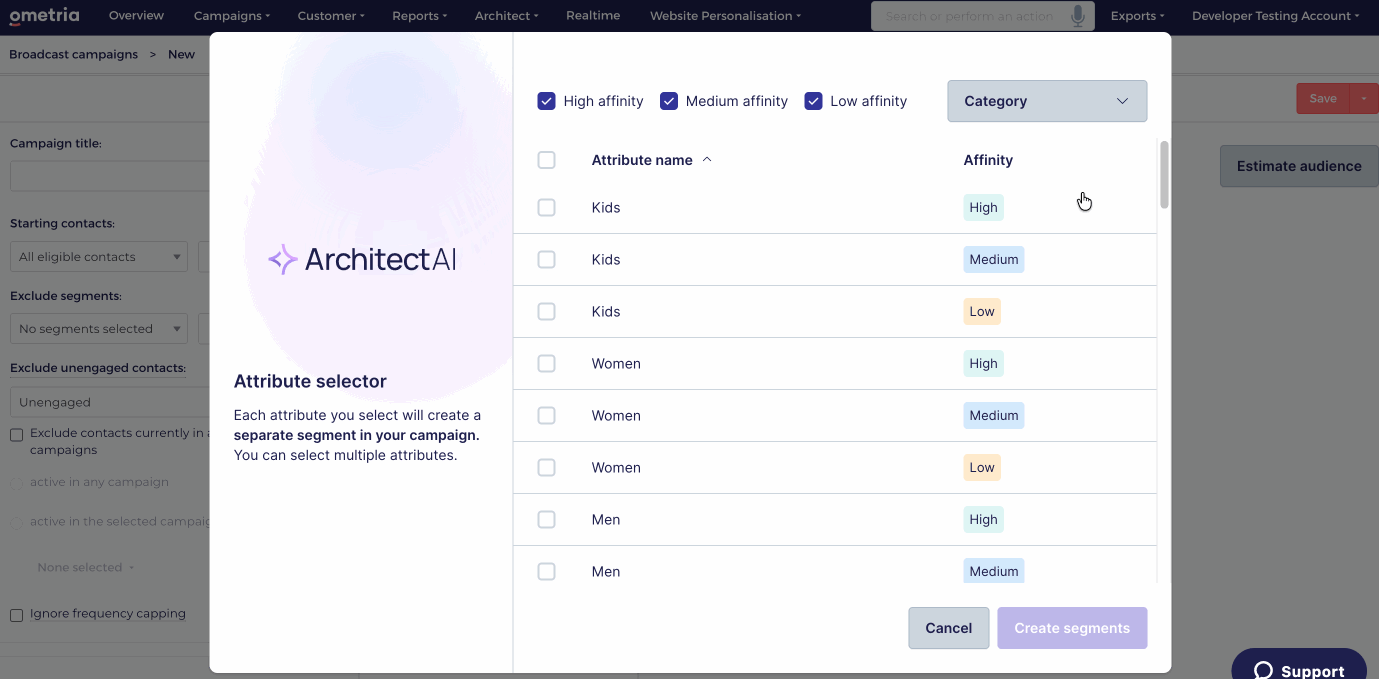
Task: Click the Support chat bubble icon
Action: click(x=1263, y=671)
